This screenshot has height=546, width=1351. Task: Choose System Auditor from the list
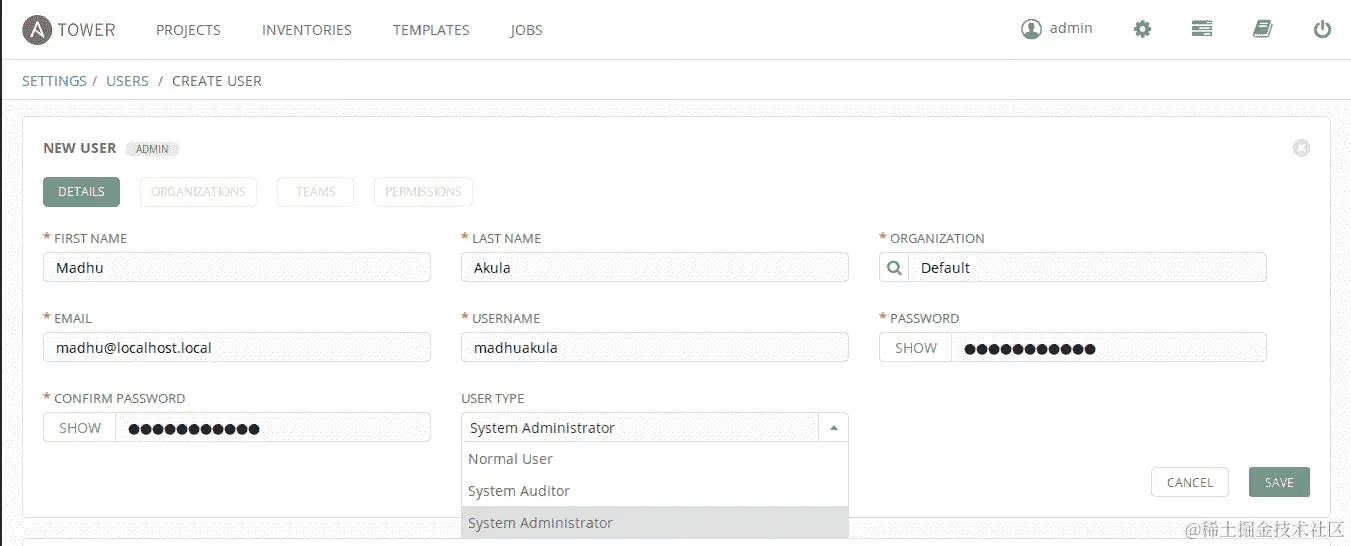point(655,491)
